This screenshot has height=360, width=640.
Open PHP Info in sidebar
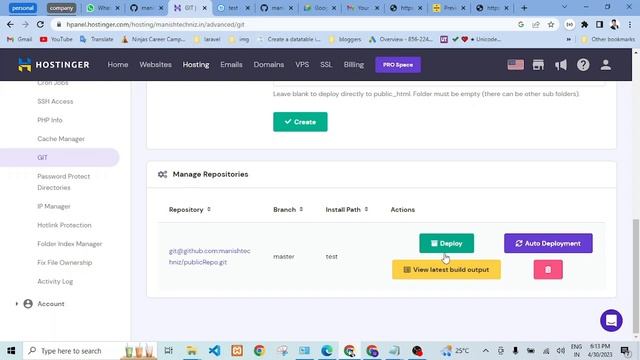click(50, 120)
